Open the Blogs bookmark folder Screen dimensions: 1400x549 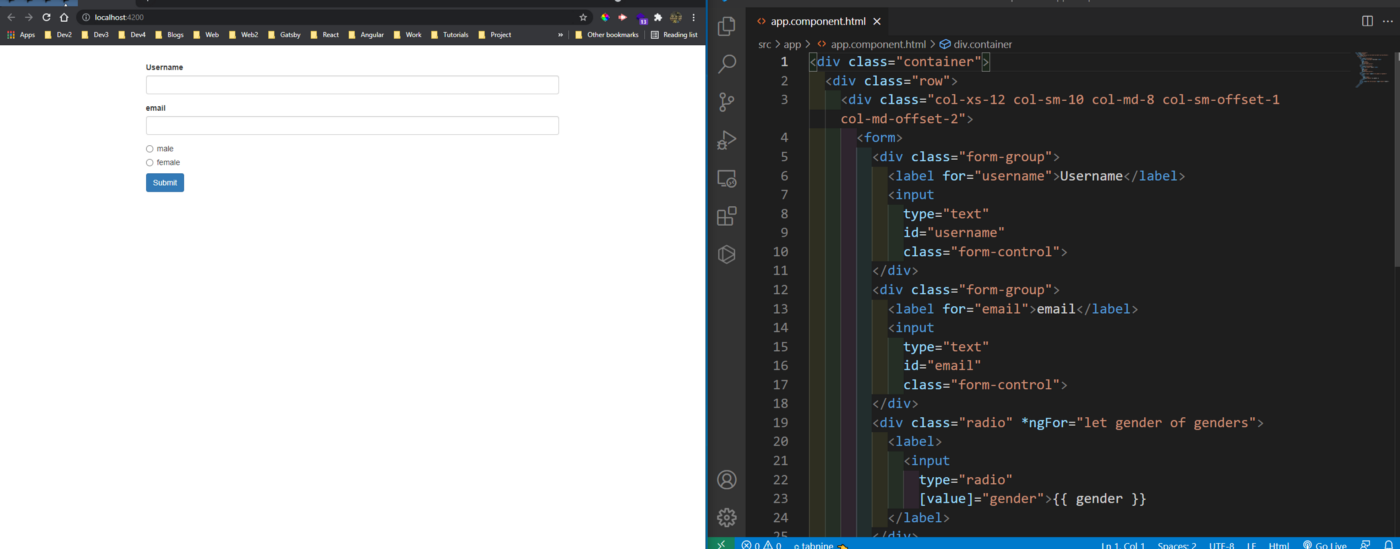tap(170, 35)
